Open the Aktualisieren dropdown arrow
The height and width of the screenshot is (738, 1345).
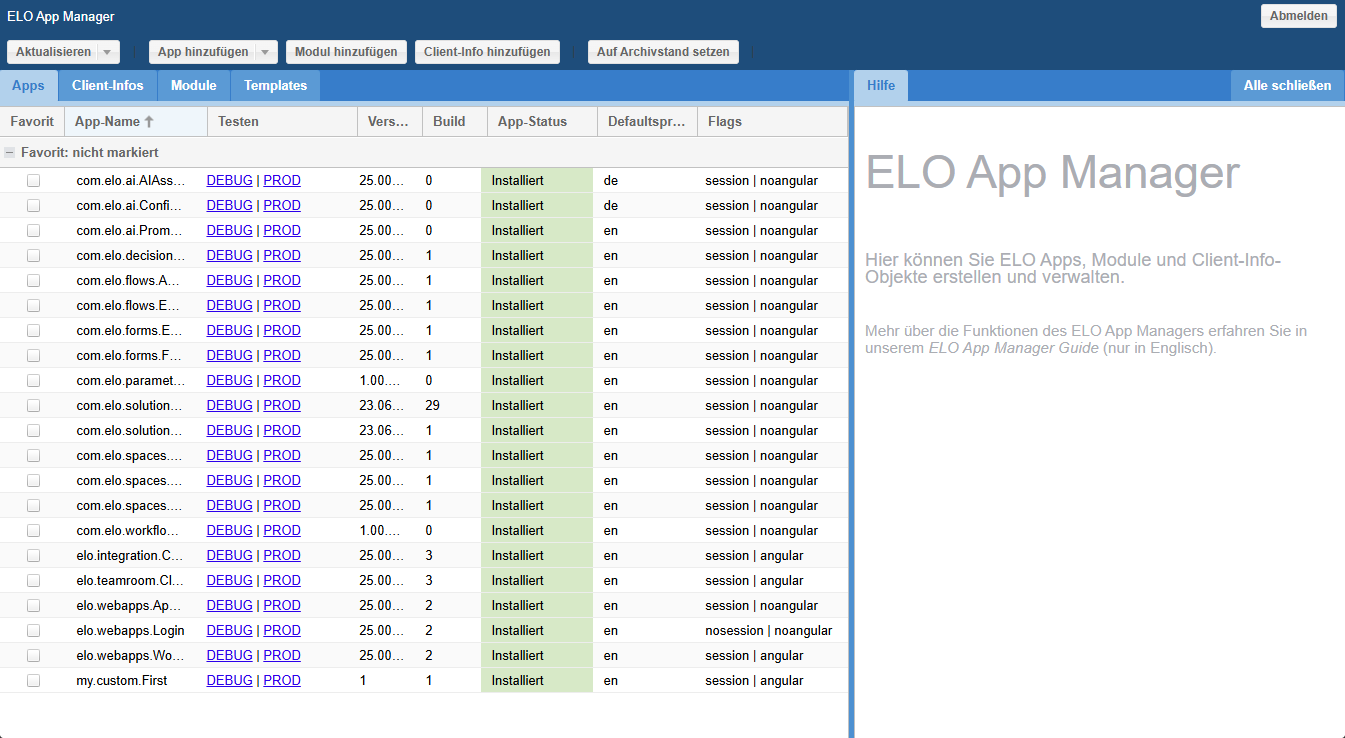click(x=108, y=52)
